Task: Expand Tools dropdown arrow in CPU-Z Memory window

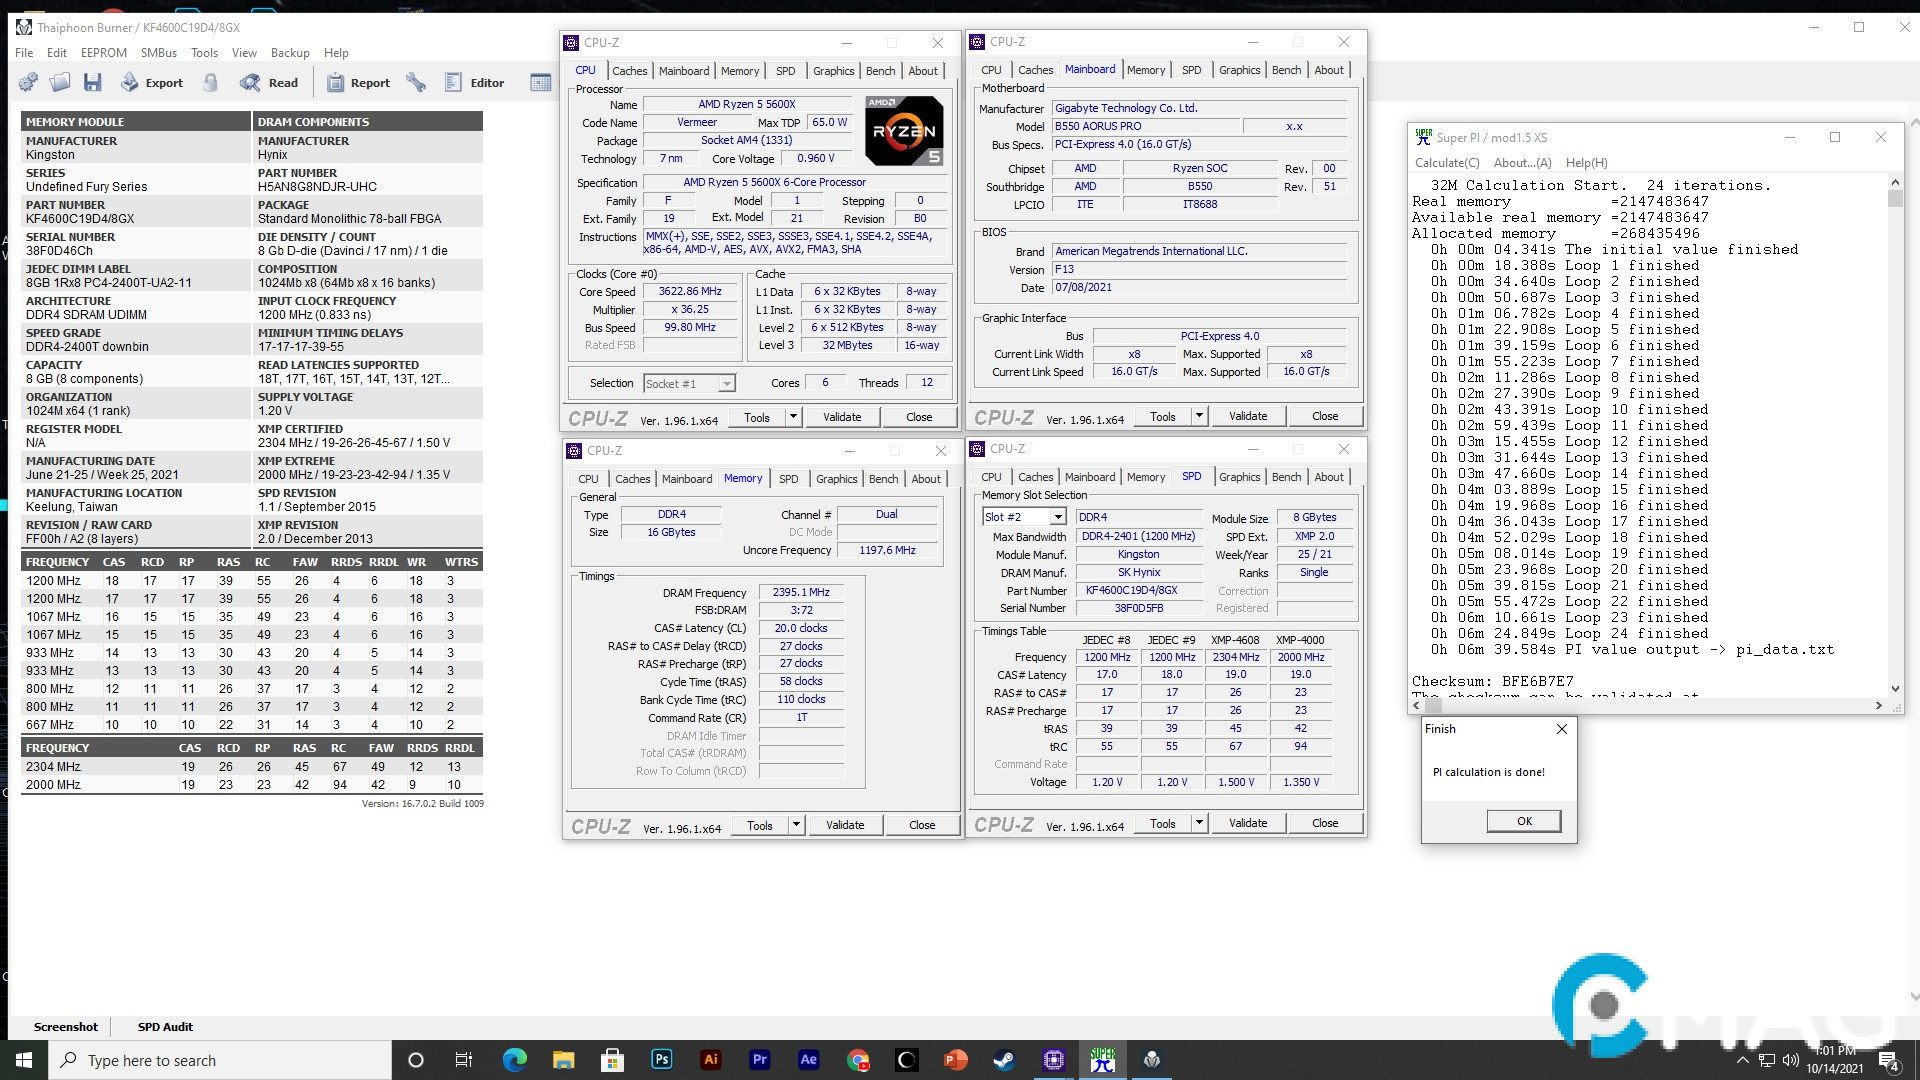Action: pos(796,825)
